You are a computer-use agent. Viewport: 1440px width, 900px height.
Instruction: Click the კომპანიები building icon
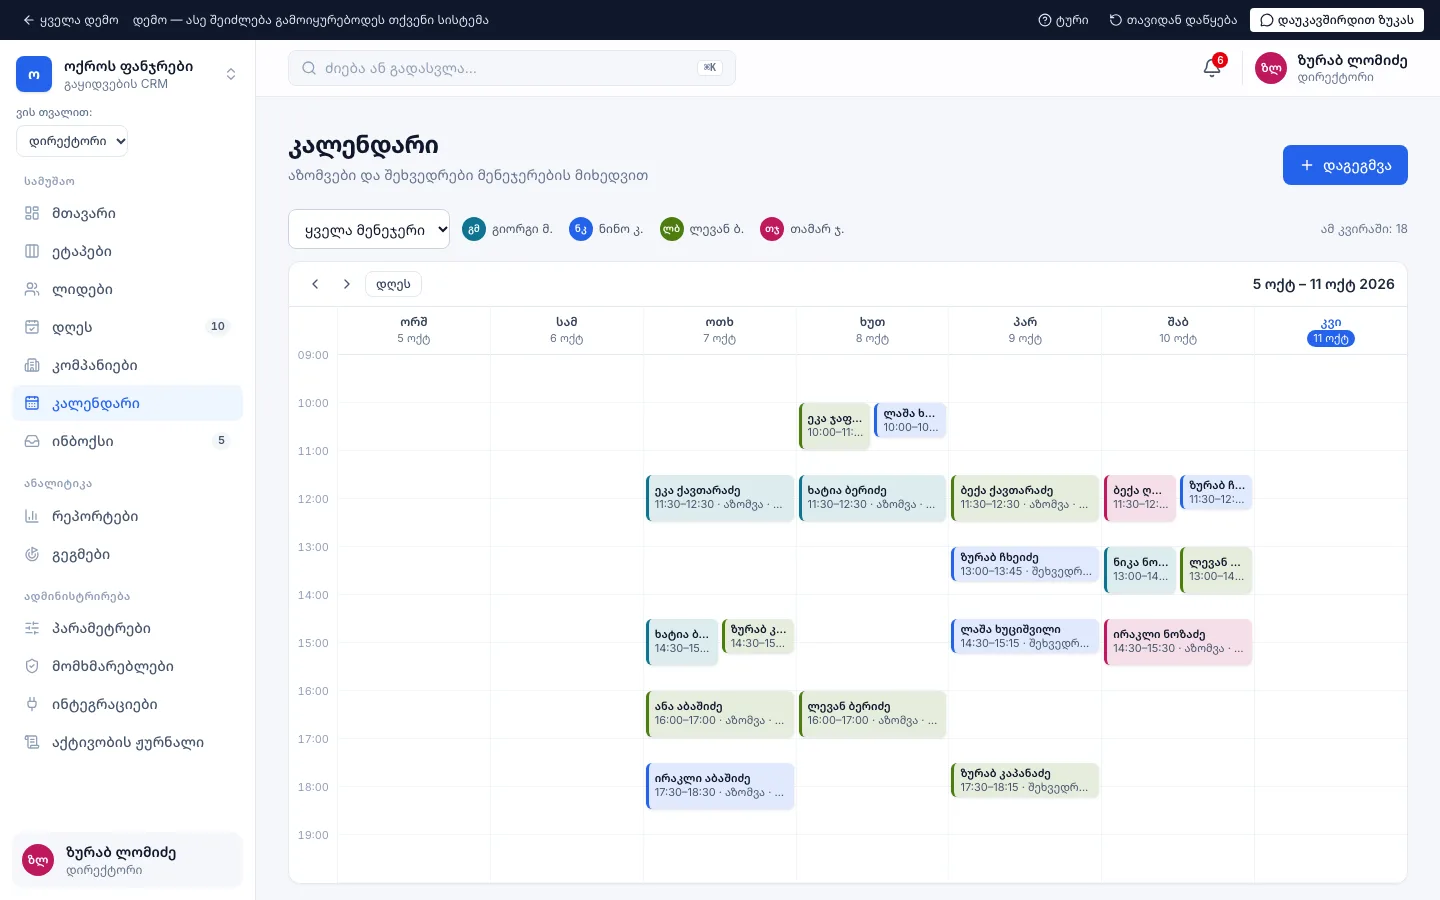tap(32, 365)
